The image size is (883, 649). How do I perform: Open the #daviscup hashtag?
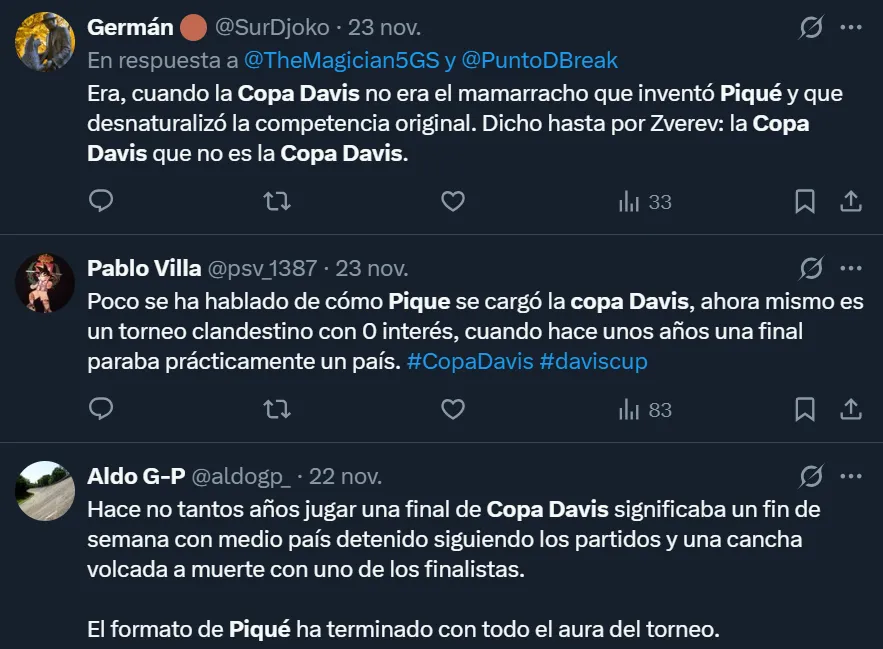593,362
